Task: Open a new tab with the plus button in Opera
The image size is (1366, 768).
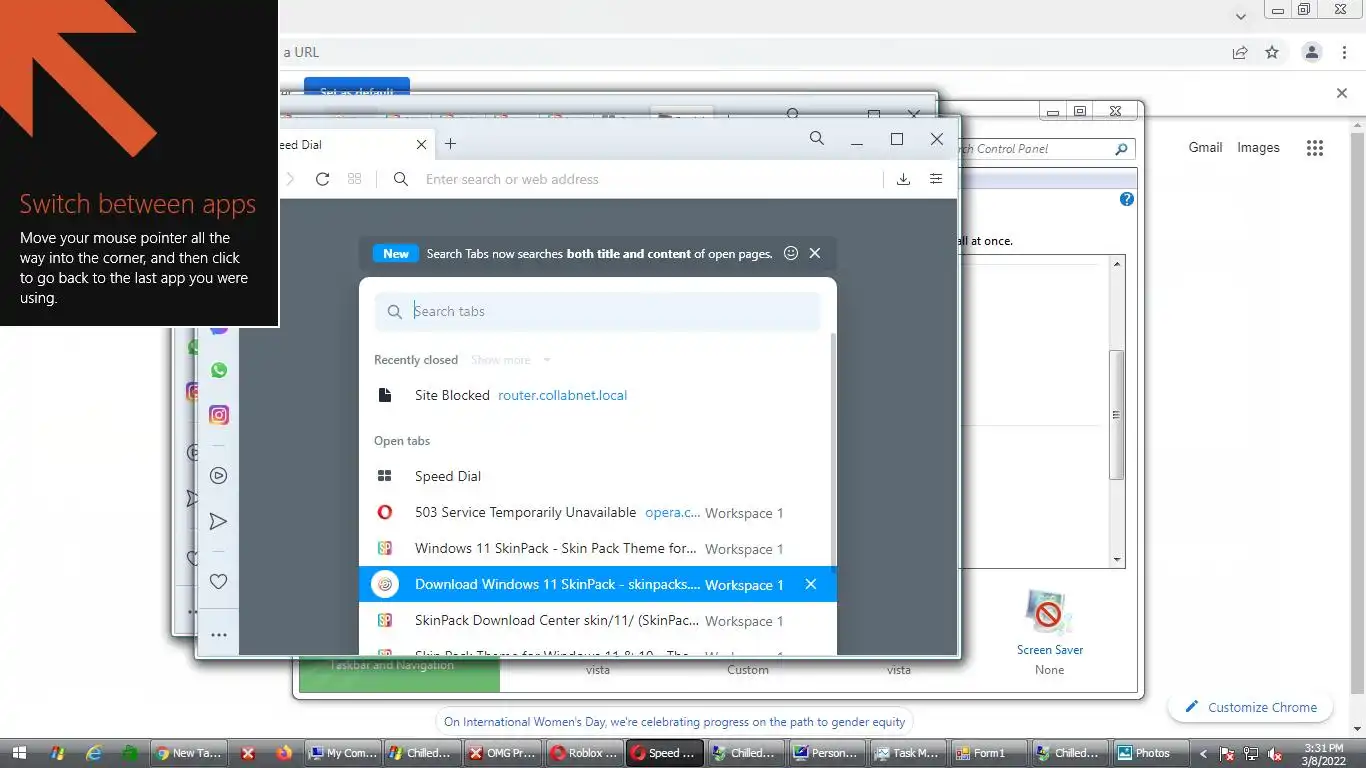Action: (450, 144)
